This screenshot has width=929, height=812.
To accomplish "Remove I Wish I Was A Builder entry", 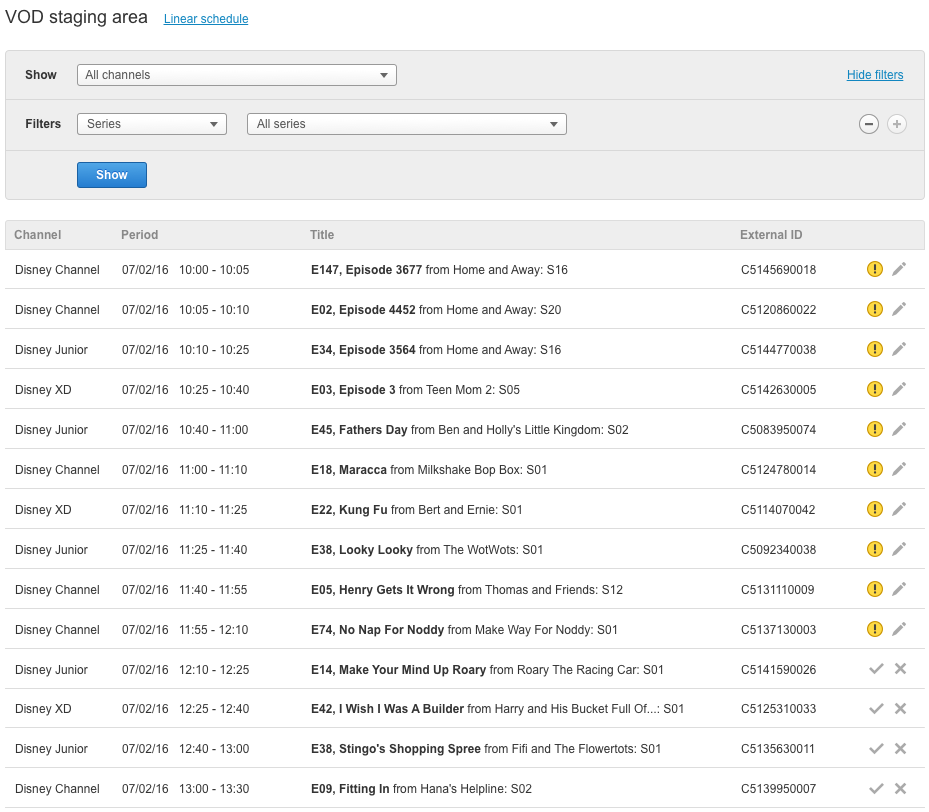I will point(900,708).
